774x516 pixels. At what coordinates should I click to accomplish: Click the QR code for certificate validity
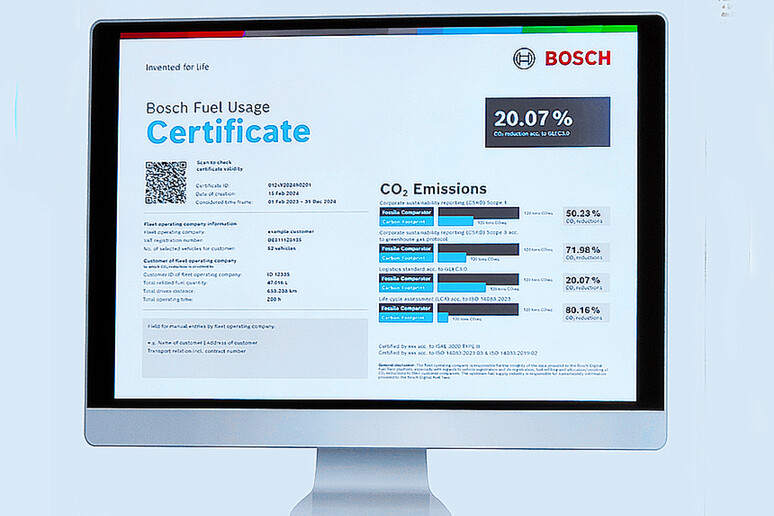pyautogui.click(x=165, y=183)
